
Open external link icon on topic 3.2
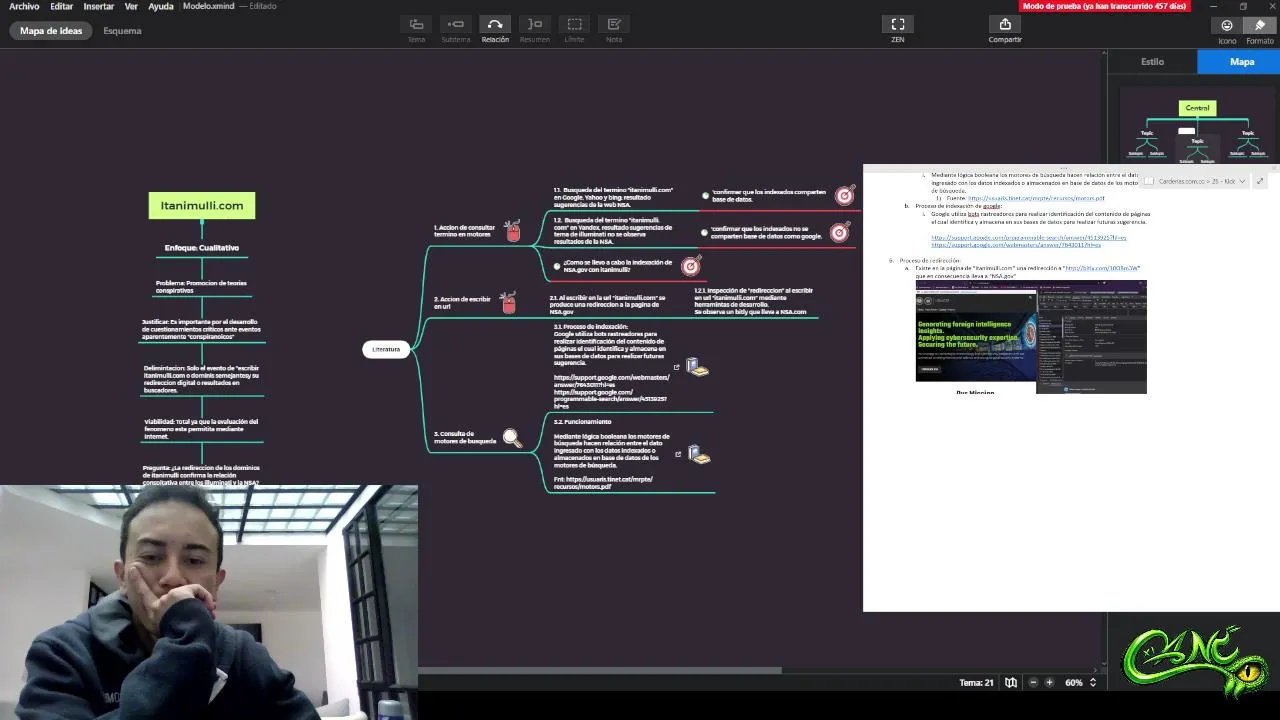[x=678, y=454]
